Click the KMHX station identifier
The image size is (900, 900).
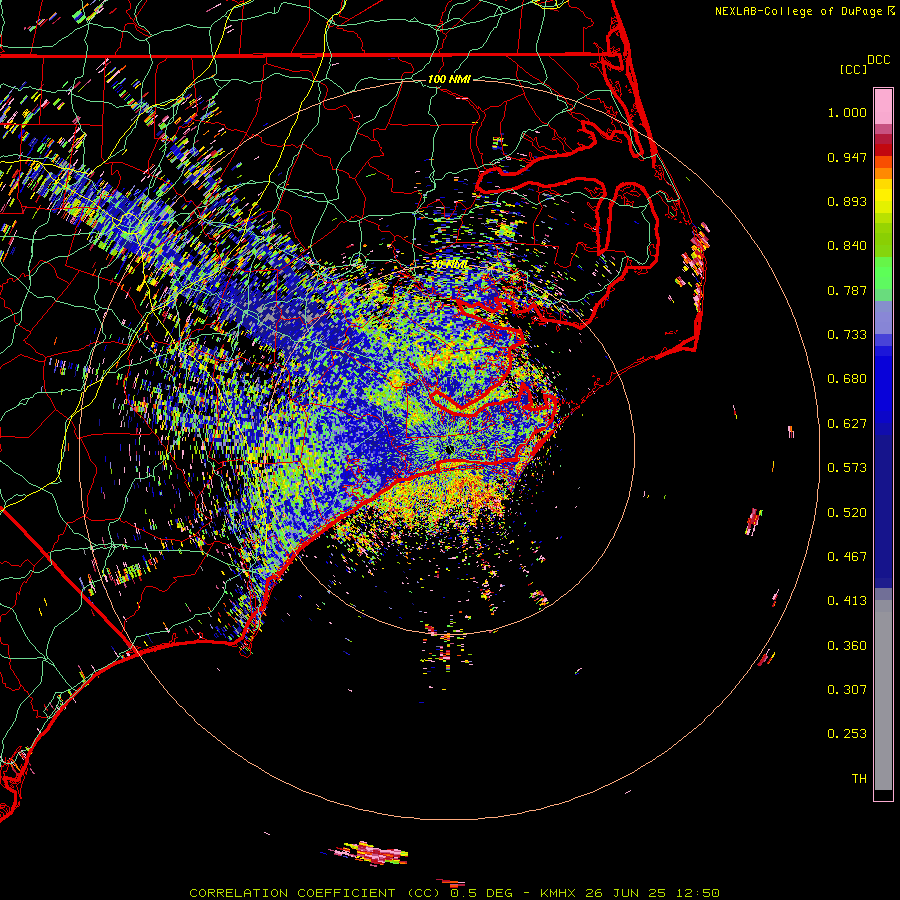coord(557,893)
